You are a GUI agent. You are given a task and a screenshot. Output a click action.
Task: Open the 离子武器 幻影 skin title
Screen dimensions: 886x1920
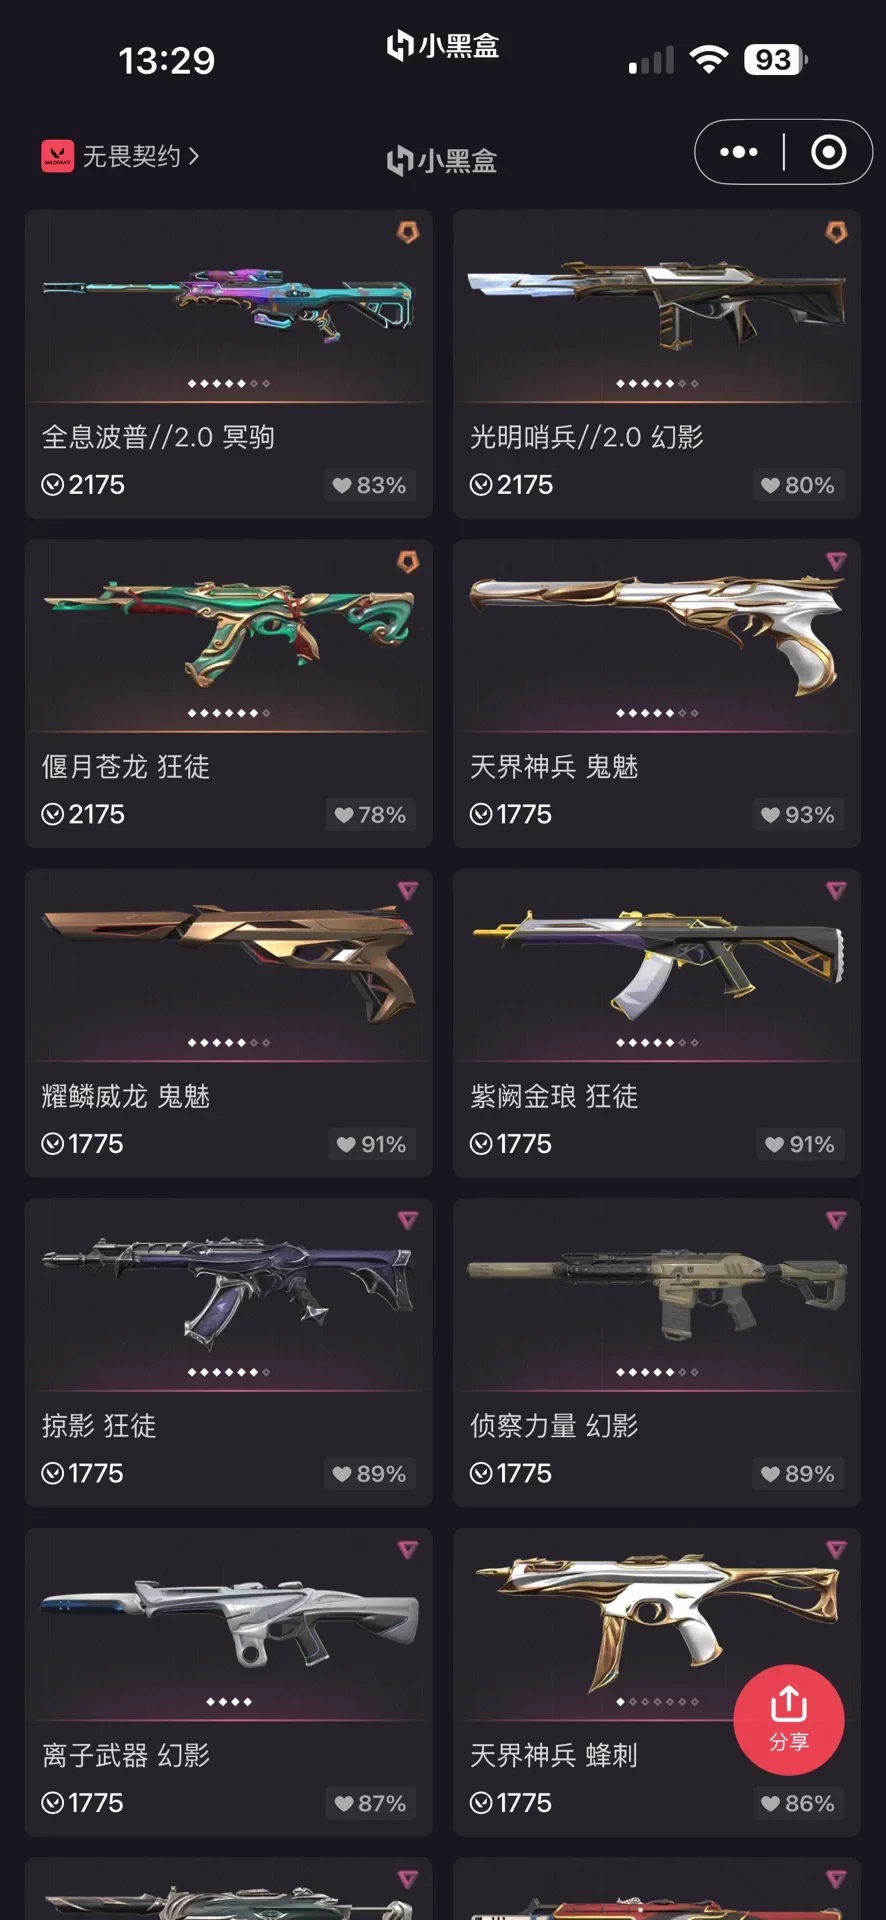(x=126, y=1755)
